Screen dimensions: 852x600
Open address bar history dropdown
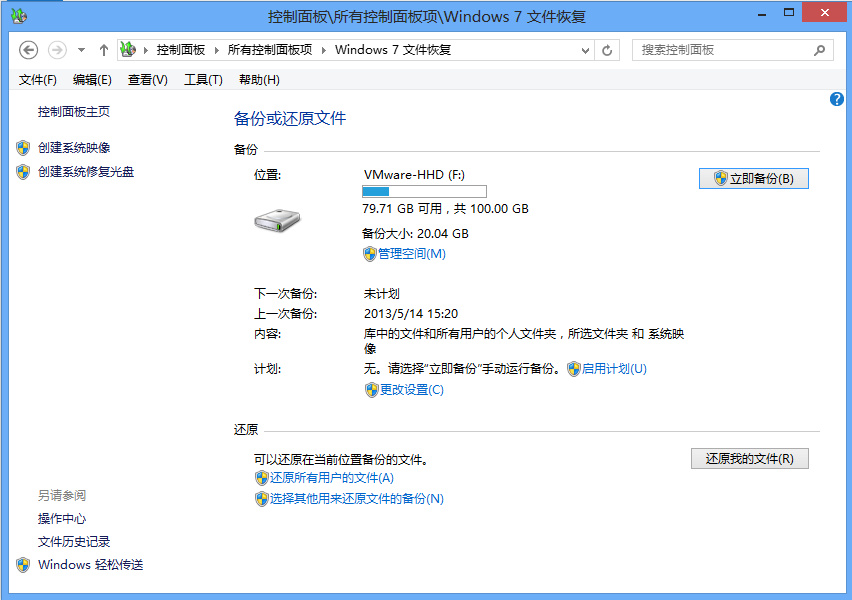click(x=585, y=51)
